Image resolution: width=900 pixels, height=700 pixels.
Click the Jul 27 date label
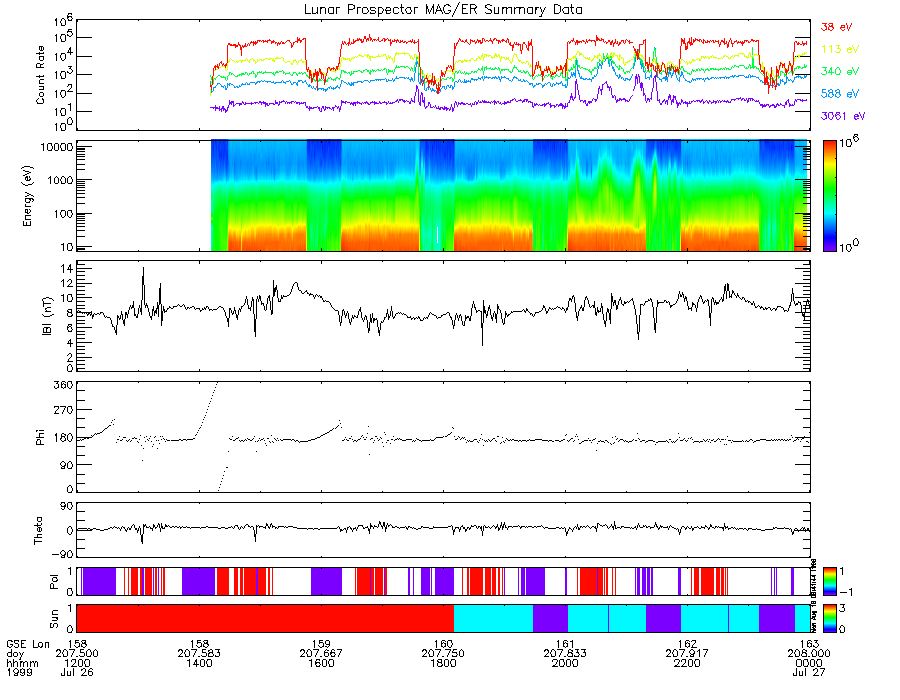pyautogui.click(x=809, y=672)
